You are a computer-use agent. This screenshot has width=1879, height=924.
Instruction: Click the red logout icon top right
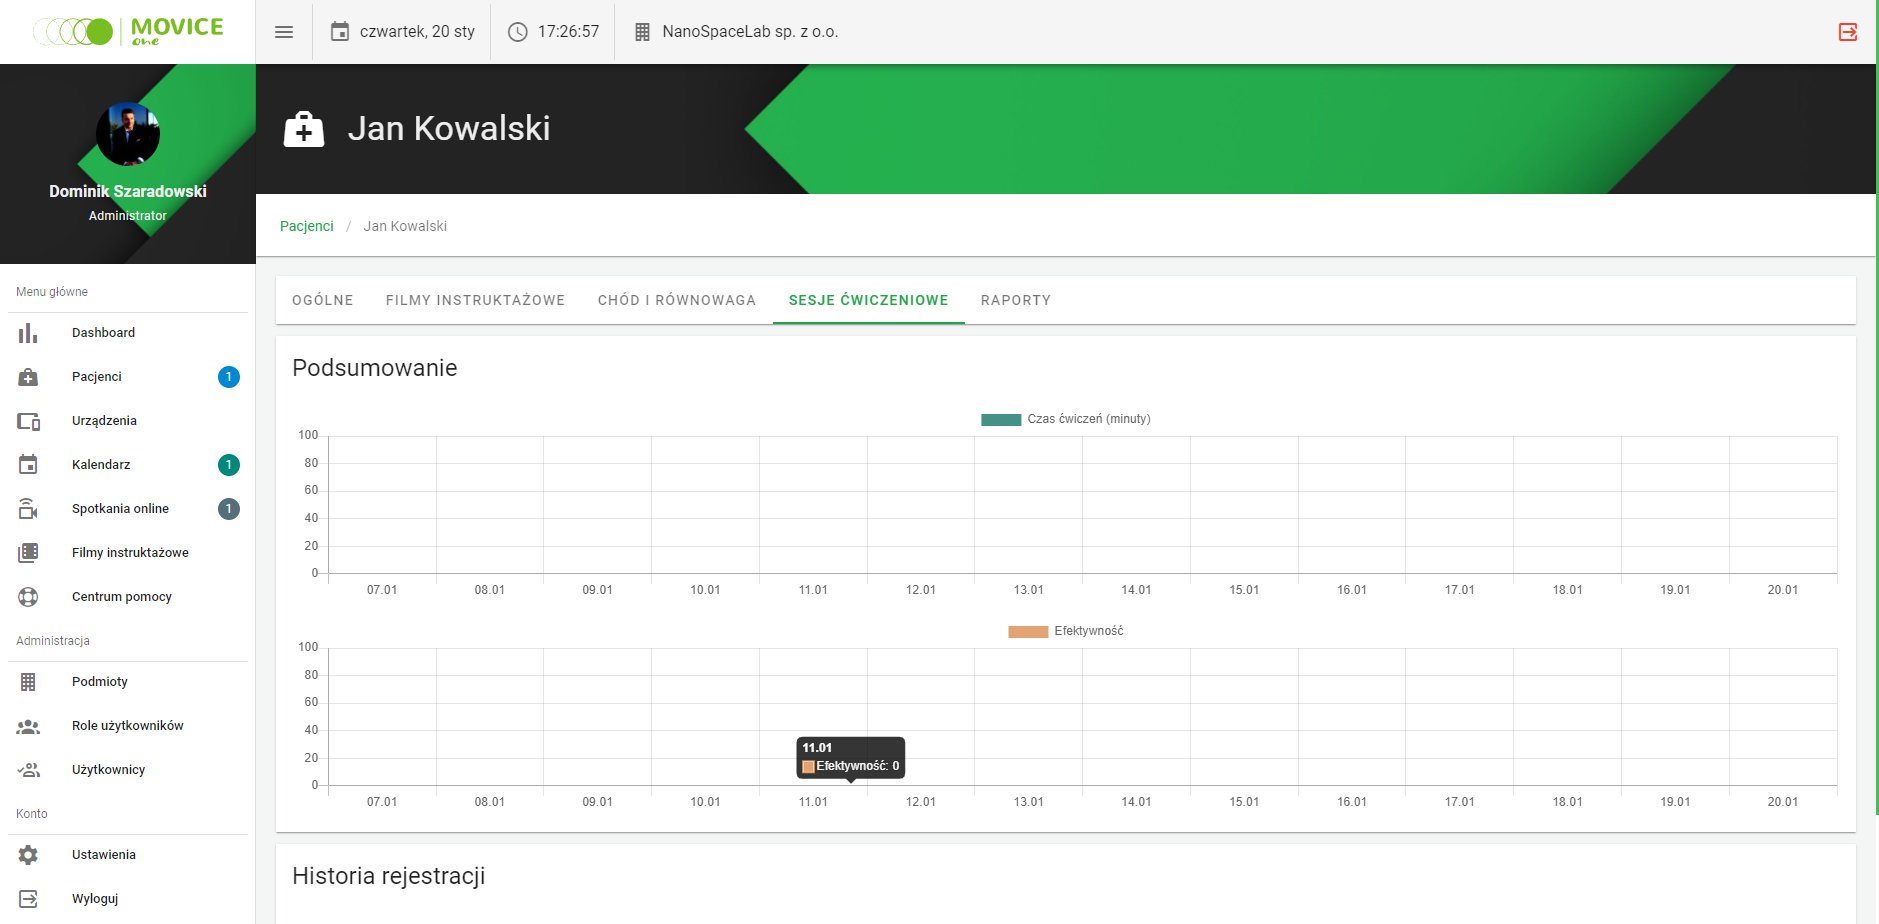click(x=1847, y=32)
